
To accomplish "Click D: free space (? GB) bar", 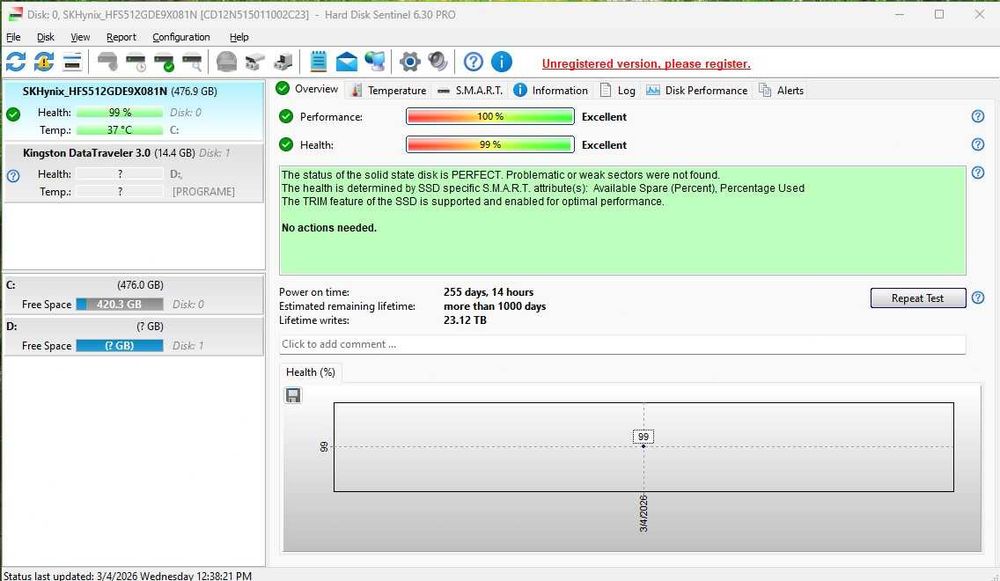I will point(119,346).
